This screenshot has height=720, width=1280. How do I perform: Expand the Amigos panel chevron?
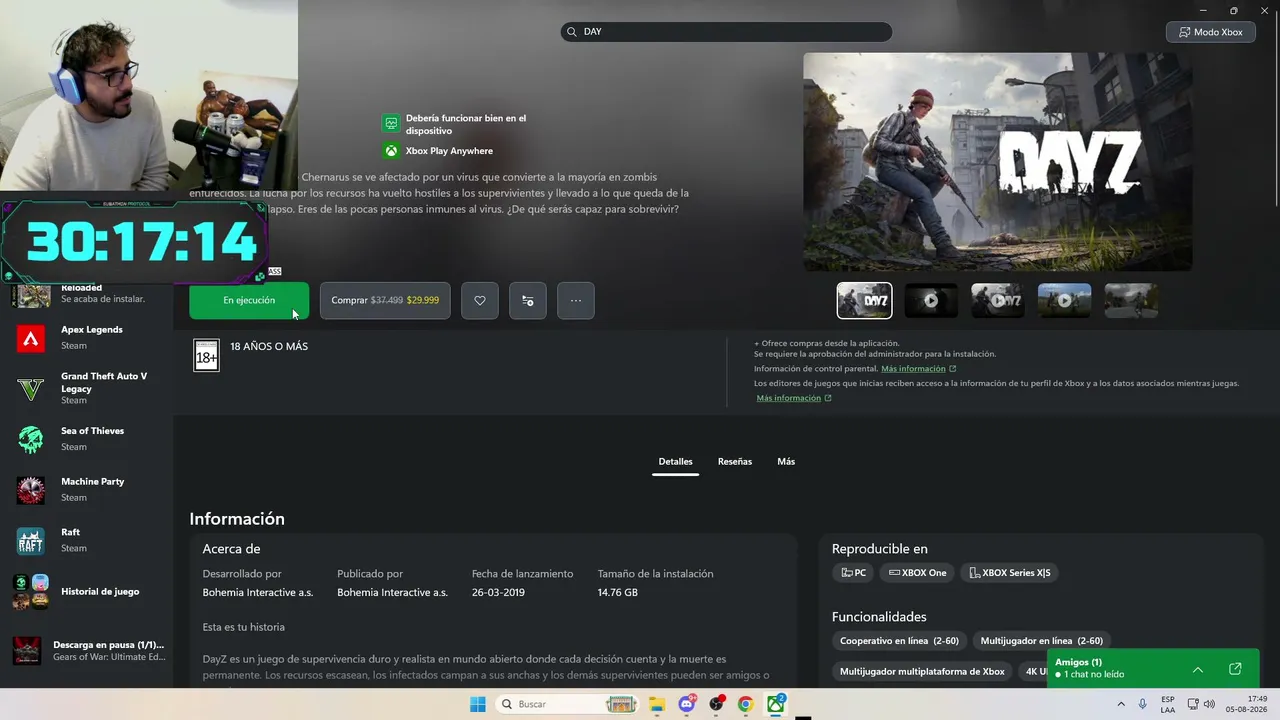click(1198, 669)
